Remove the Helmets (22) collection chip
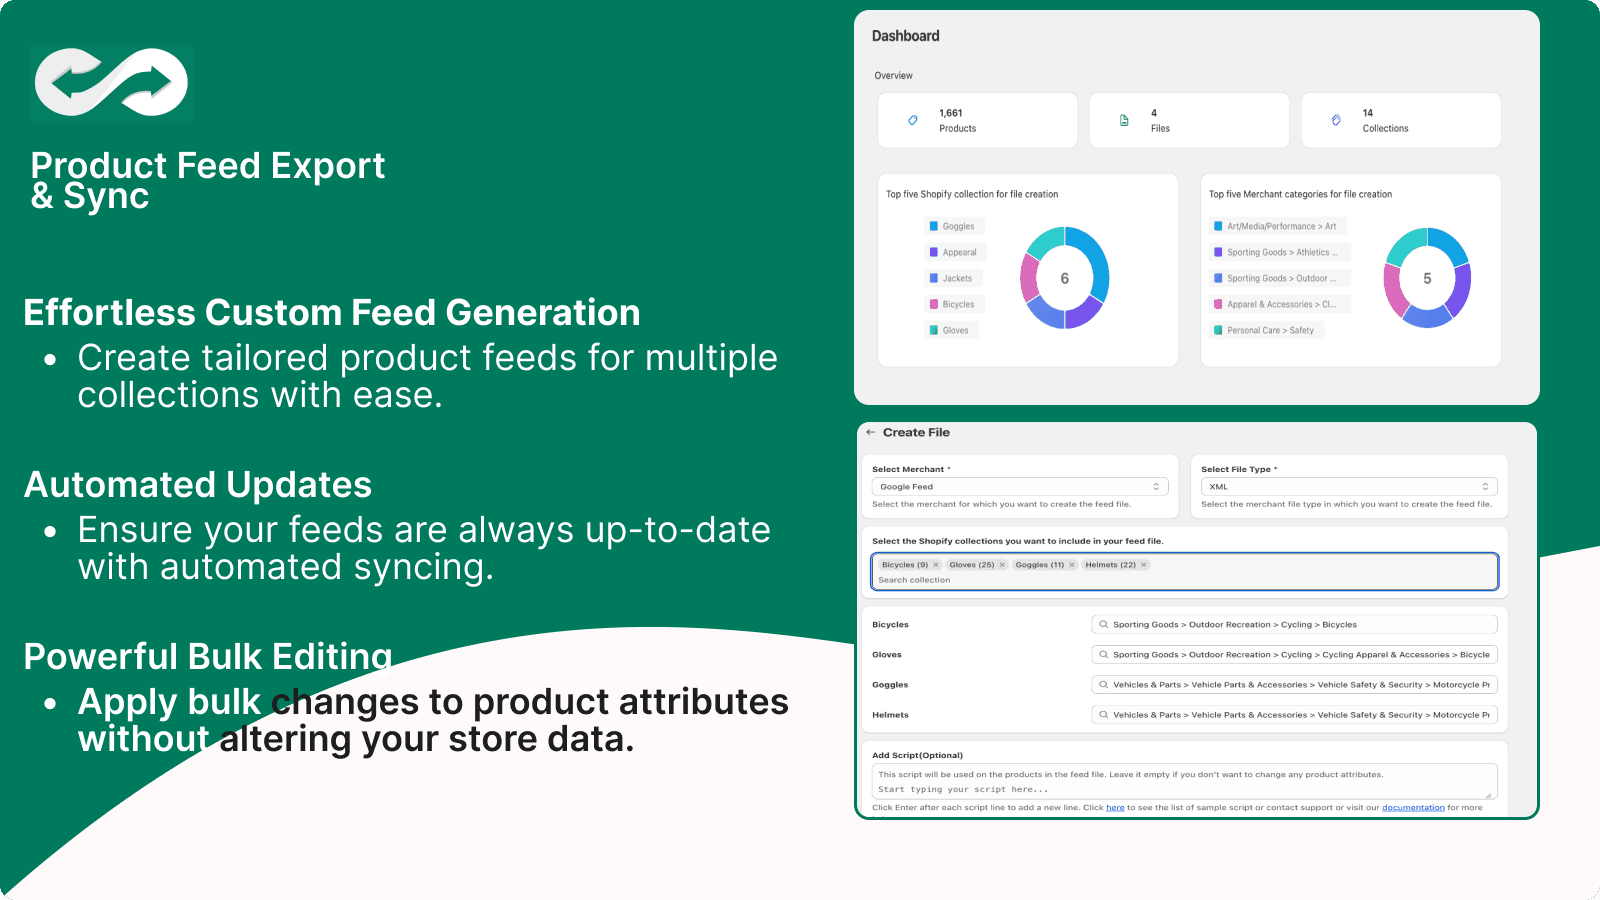This screenshot has width=1600, height=900. click(1143, 564)
